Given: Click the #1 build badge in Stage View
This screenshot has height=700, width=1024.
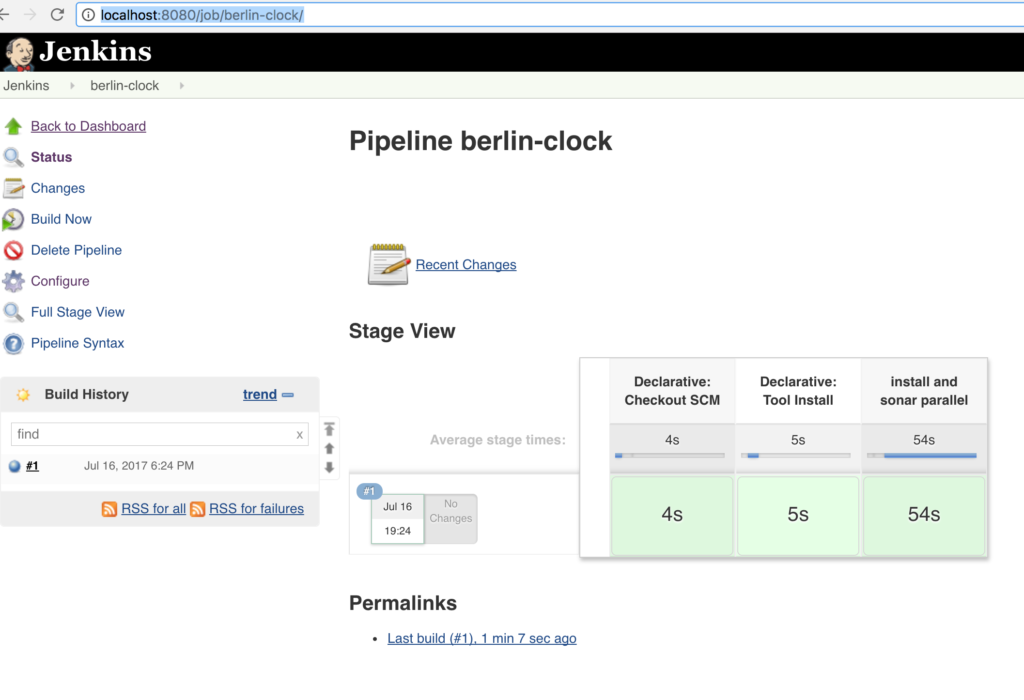Looking at the screenshot, I should 370,491.
